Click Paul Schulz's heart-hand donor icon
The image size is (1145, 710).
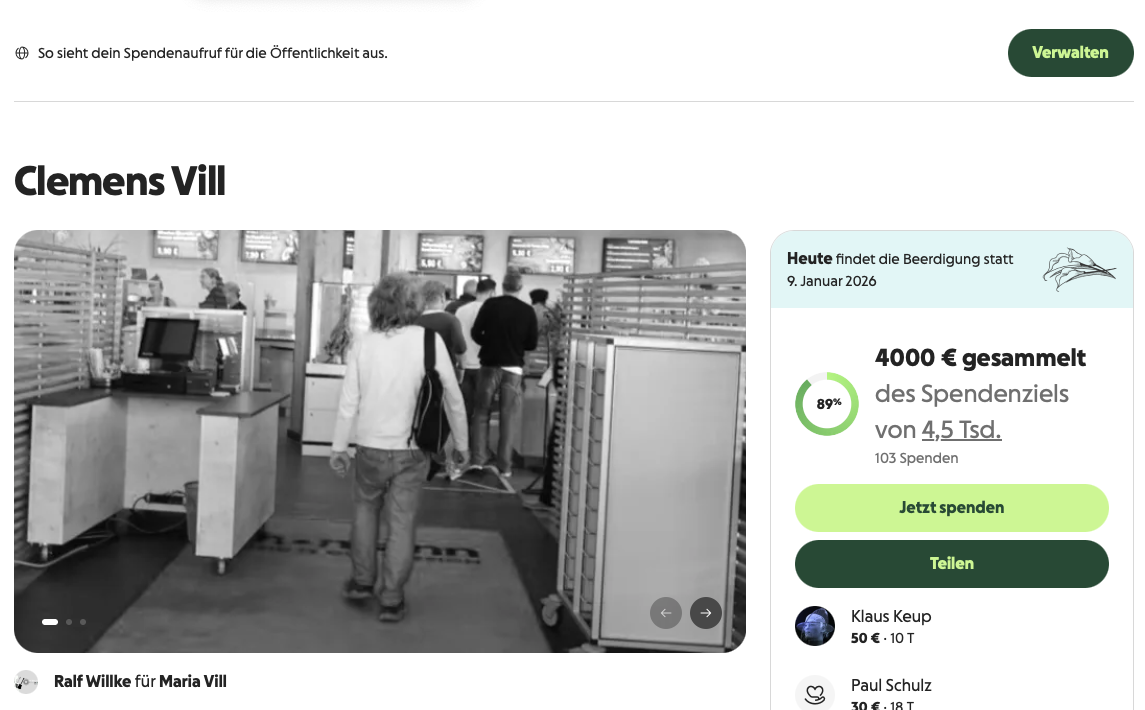click(x=815, y=692)
